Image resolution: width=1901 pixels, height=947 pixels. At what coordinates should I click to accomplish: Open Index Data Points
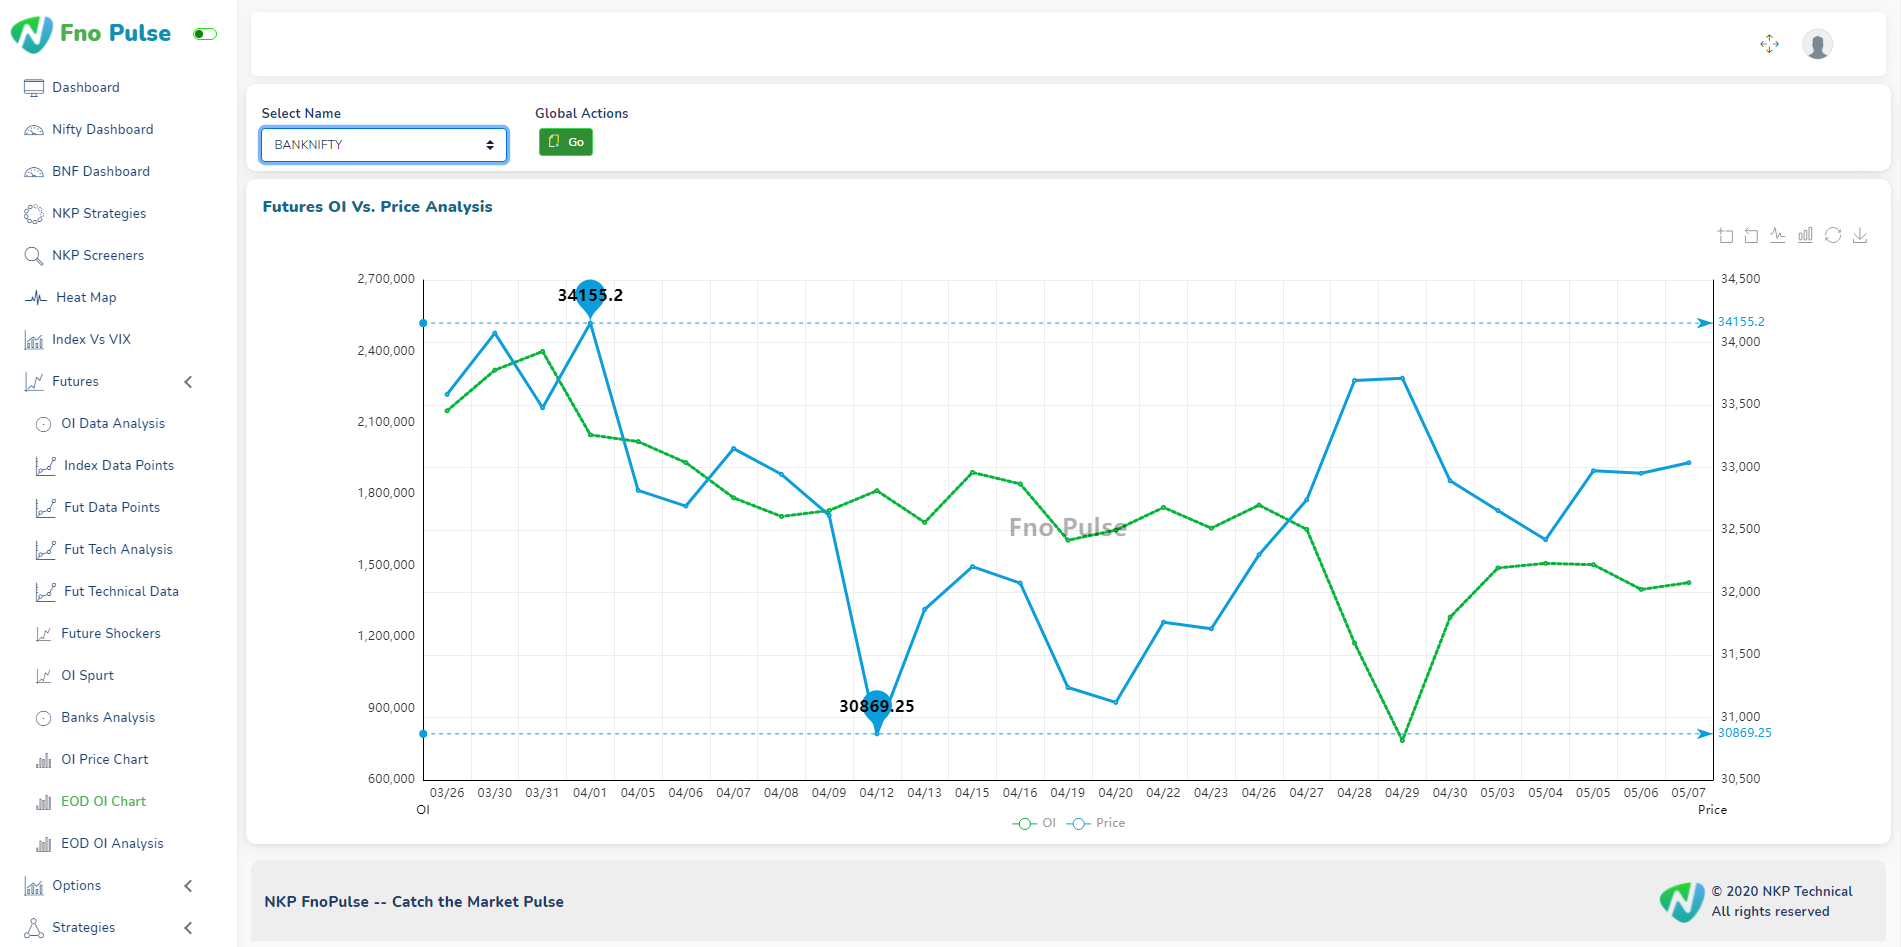(x=119, y=465)
